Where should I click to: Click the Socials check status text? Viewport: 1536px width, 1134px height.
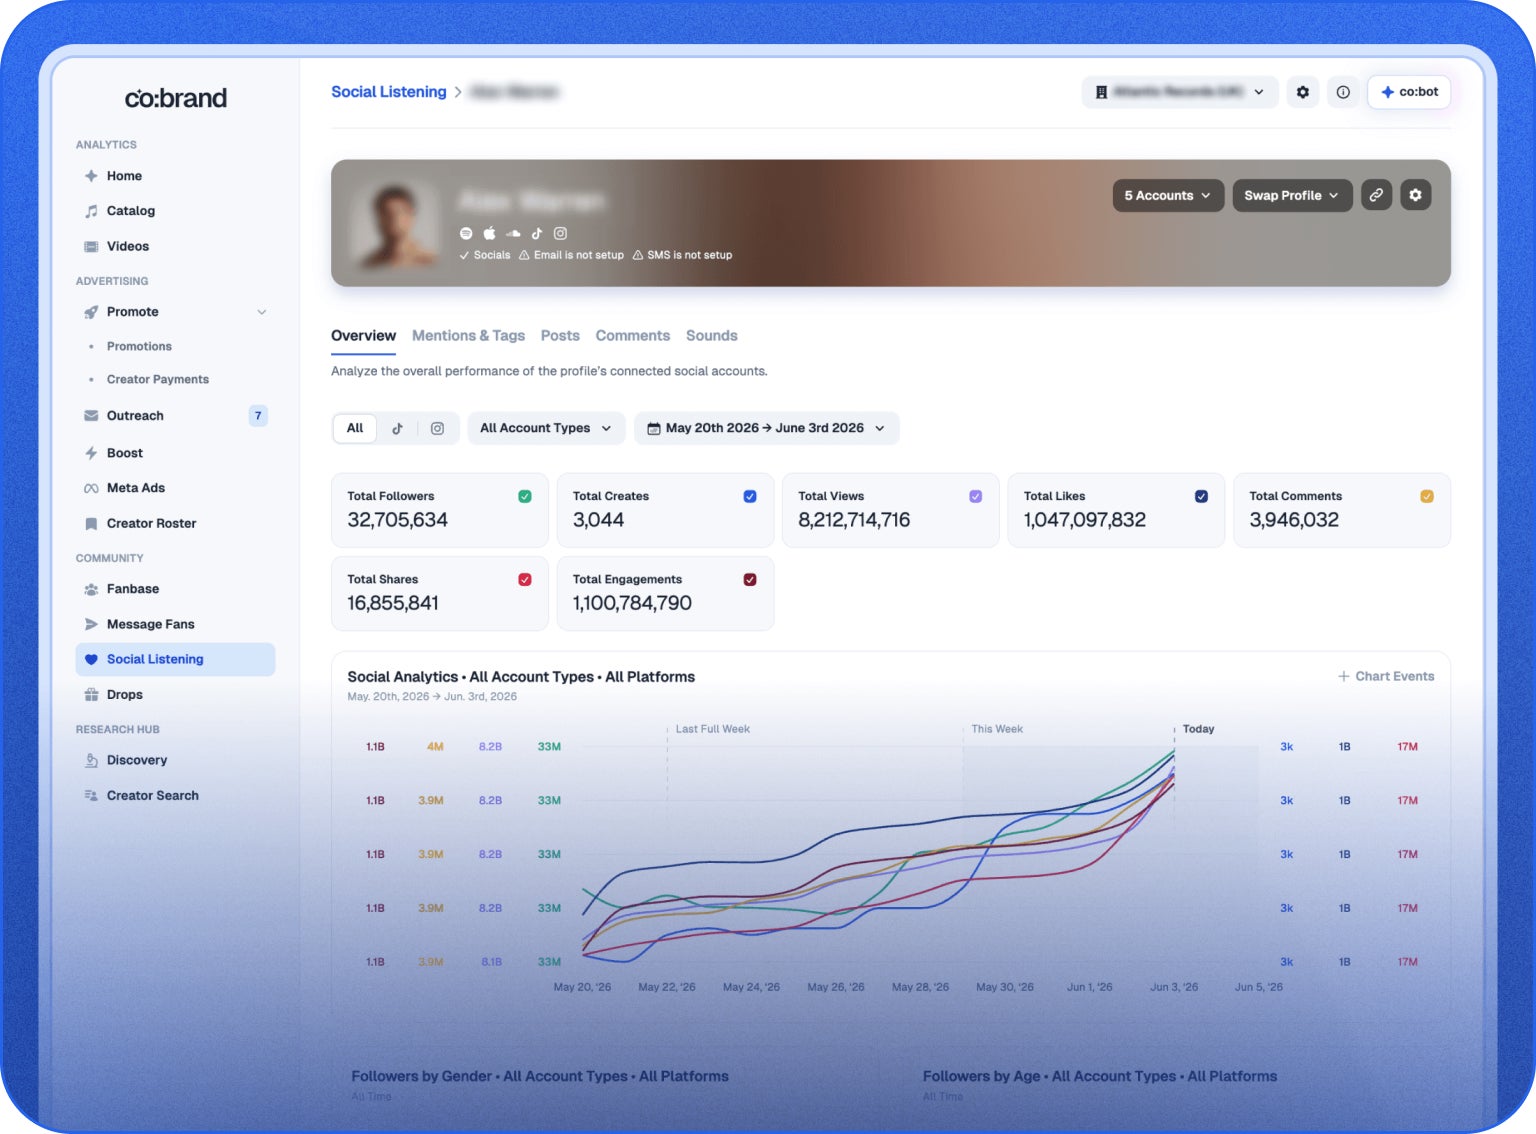(x=485, y=255)
